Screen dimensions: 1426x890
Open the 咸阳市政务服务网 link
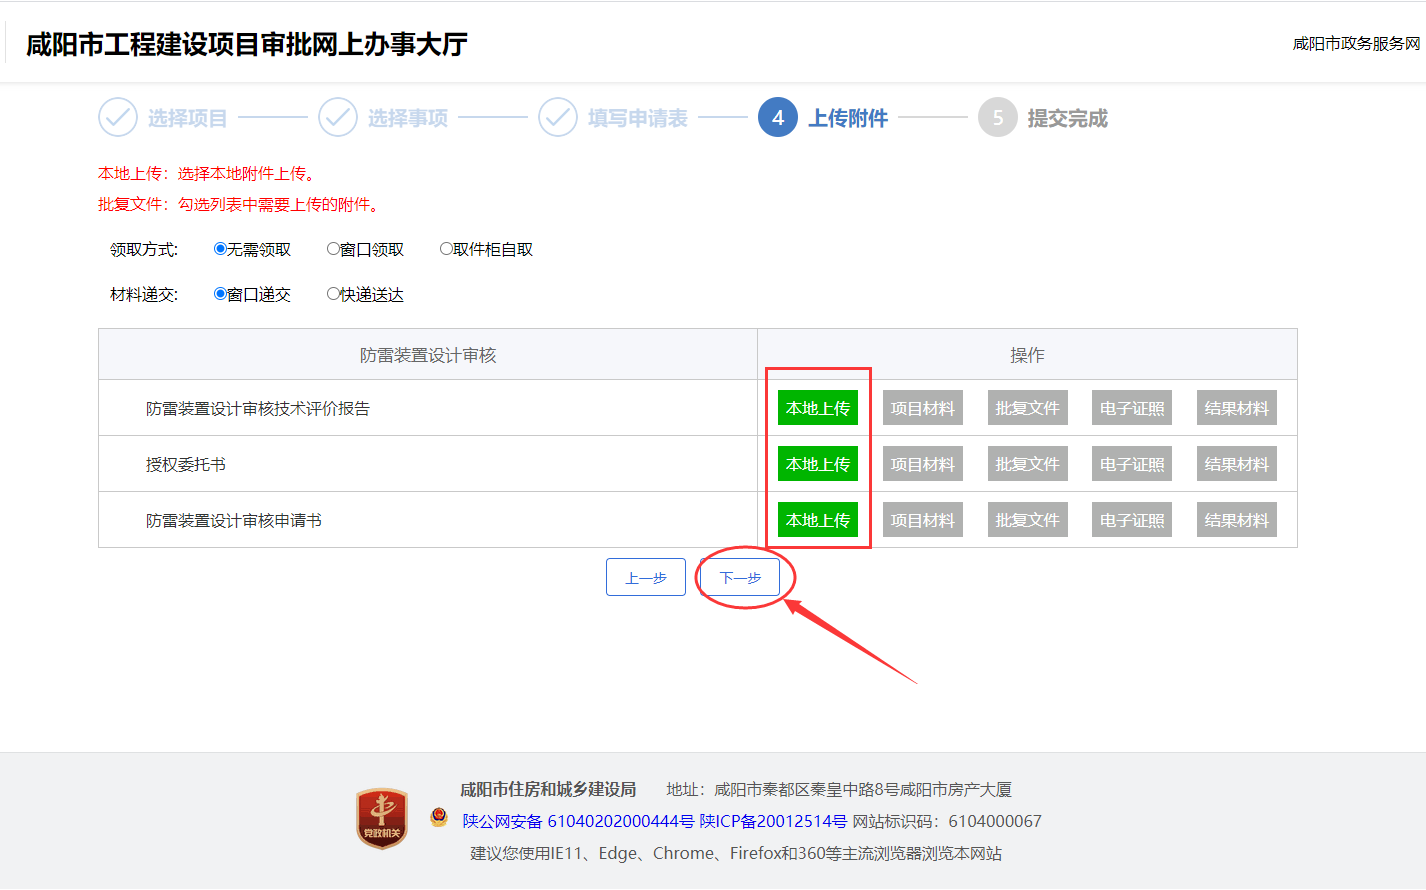click(1355, 44)
